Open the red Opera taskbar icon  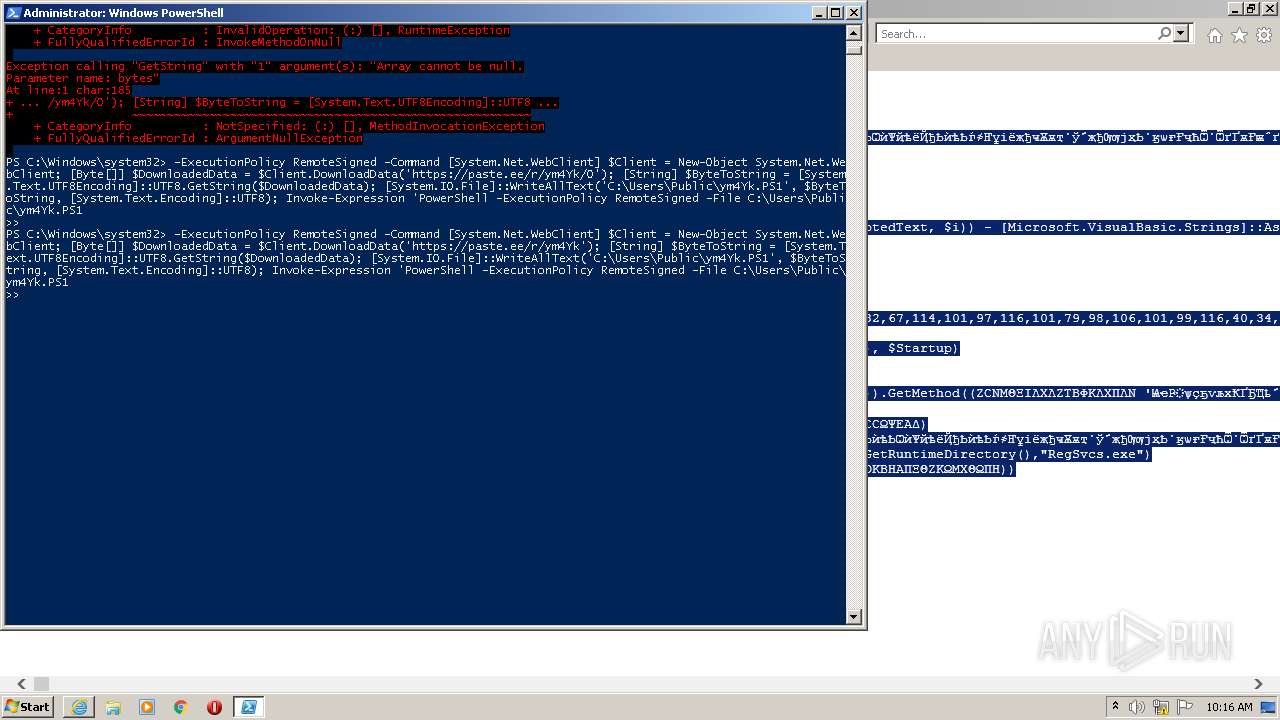[x=214, y=707]
